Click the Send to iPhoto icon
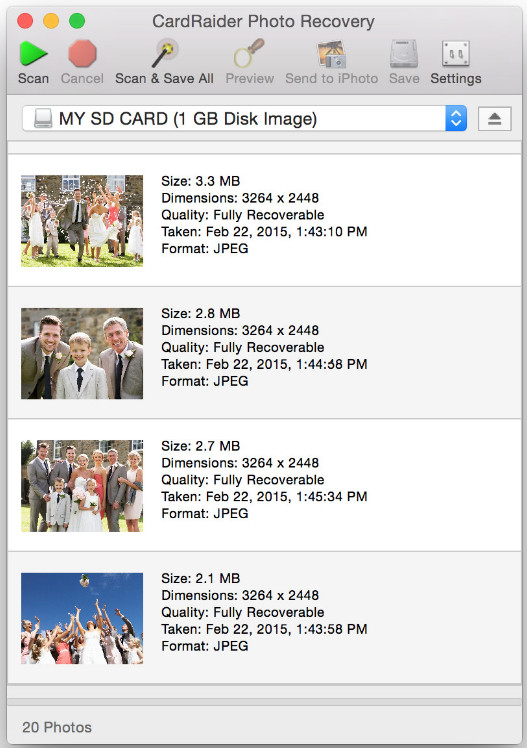This screenshot has height=748, width=527. [x=331, y=54]
